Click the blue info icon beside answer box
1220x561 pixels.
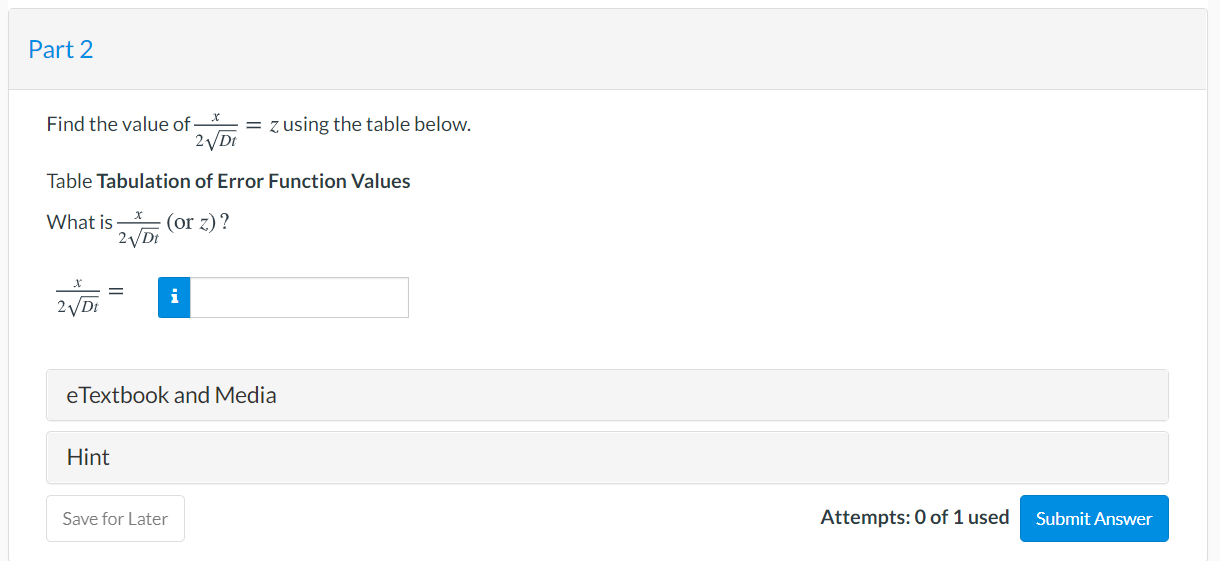(x=174, y=297)
